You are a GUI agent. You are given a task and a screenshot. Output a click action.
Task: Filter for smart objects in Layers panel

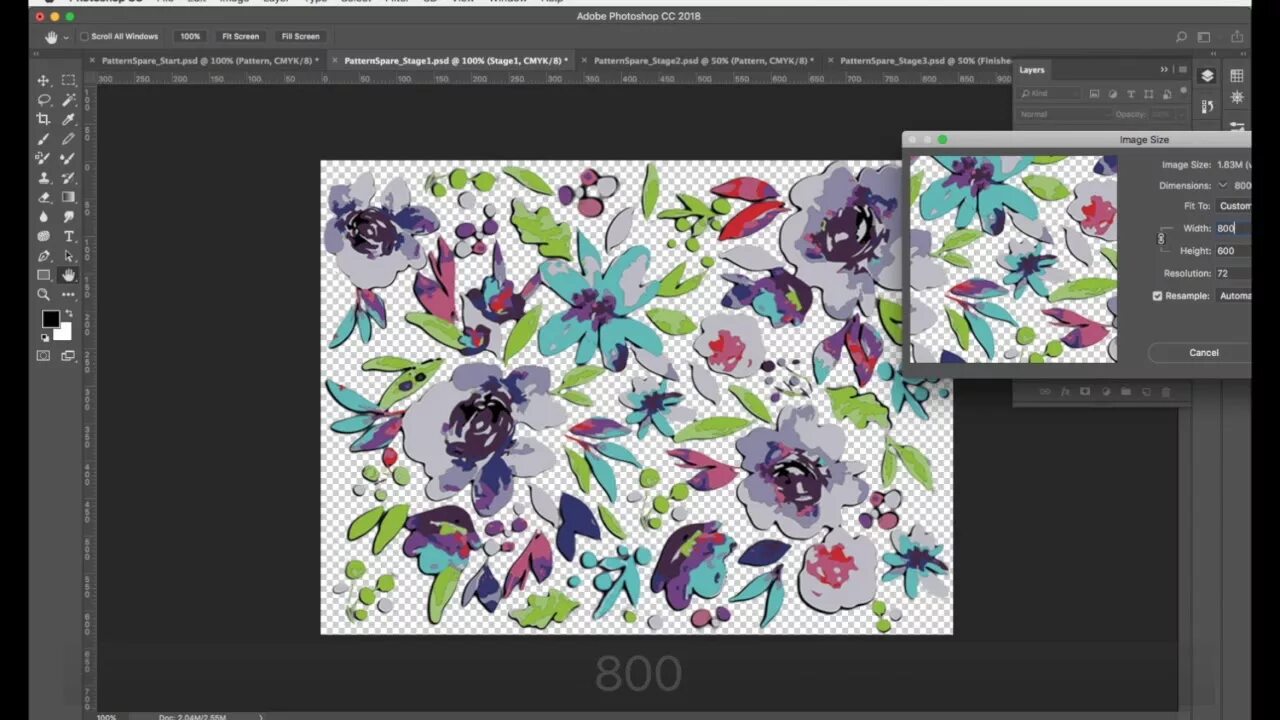pos(1166,94)
